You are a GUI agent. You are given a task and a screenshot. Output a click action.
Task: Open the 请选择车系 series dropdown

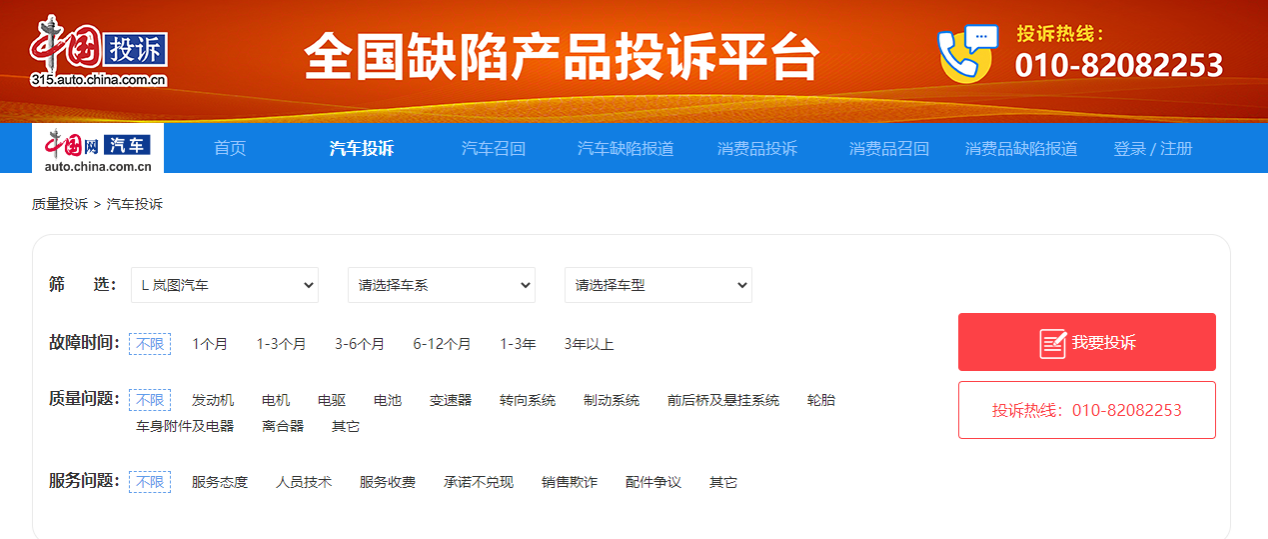[441, 285]
